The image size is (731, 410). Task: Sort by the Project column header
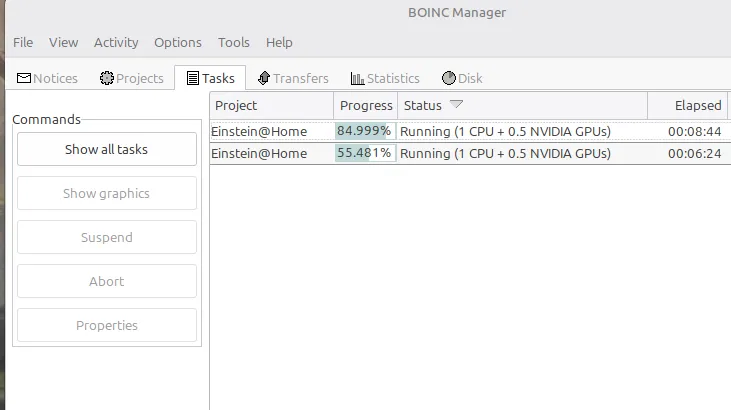coord(272,105)
